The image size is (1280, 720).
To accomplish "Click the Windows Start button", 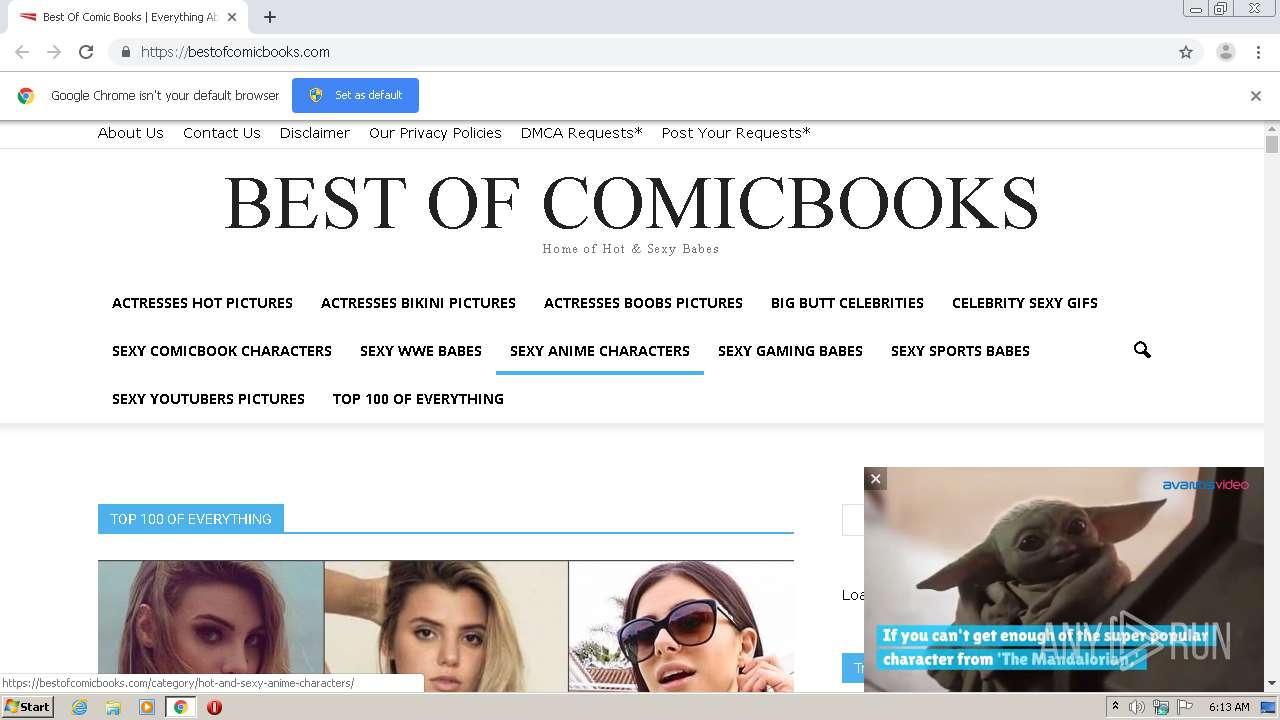I will [27, 707].
